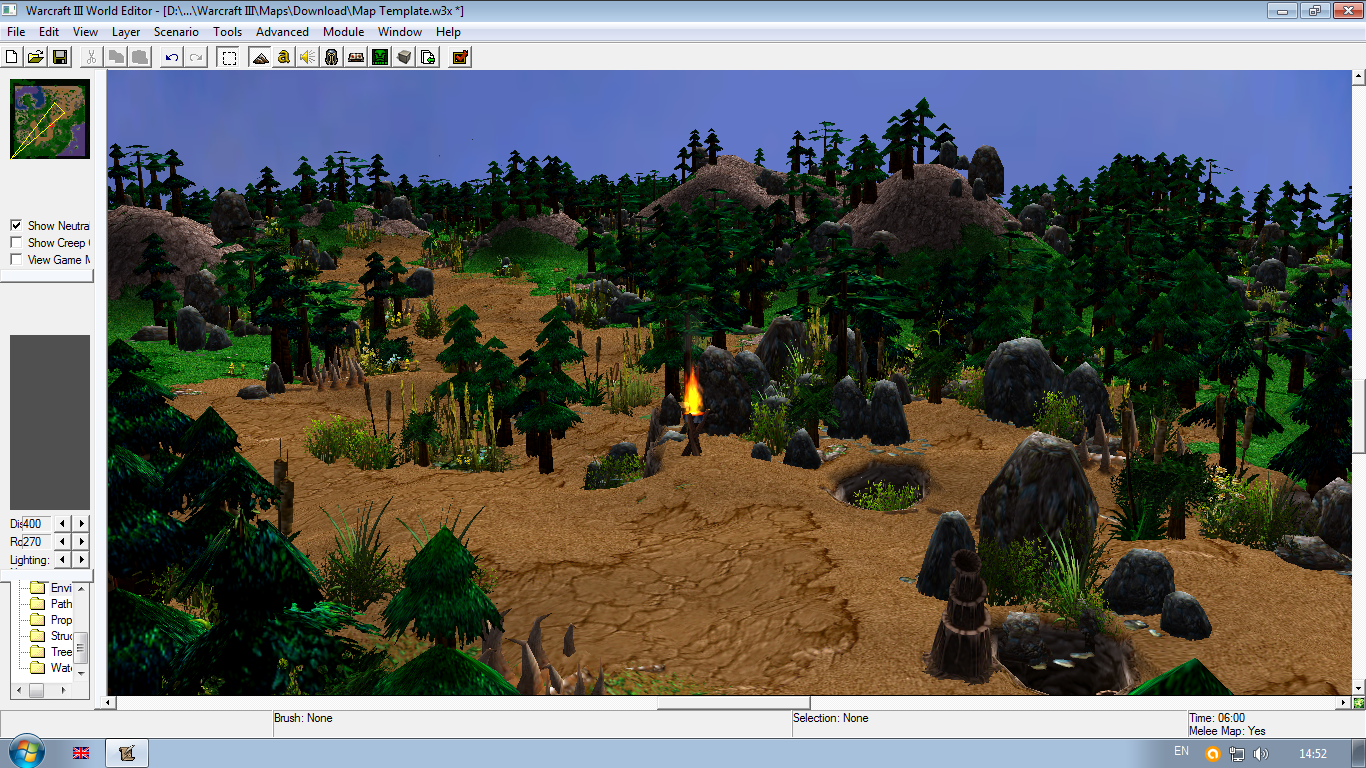Screen dimensions: 1366x768
Task: Enable the Show Creep checkbox
Action: point(16,243)
